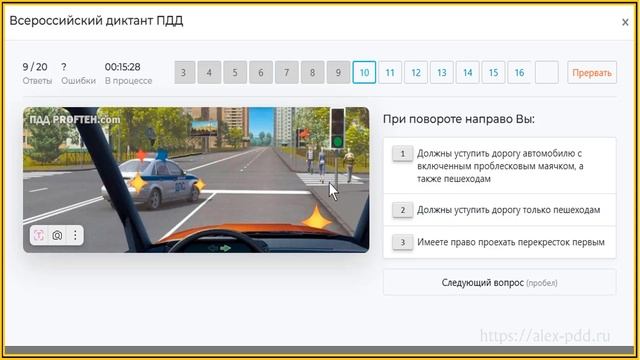
Task: Open question 3 in the navigator
Action: [184, 72]
